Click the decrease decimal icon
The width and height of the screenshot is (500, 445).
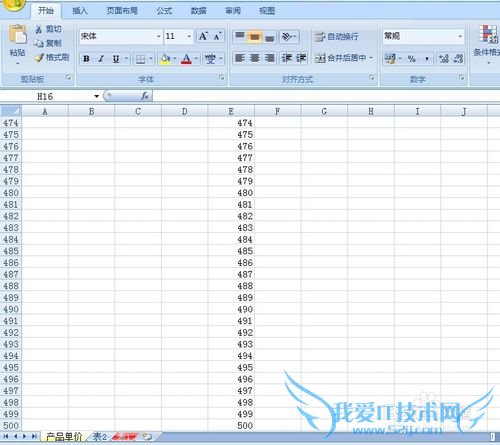click(x=458, y=59)
